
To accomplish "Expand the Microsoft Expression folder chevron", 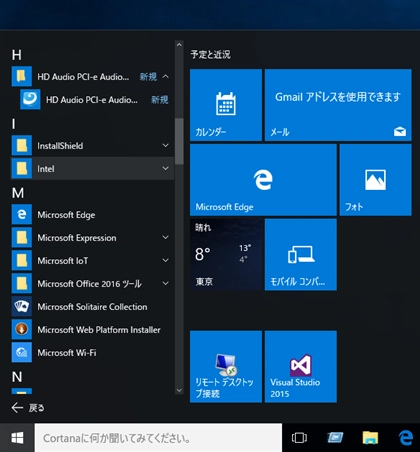I will pos(165,237).
